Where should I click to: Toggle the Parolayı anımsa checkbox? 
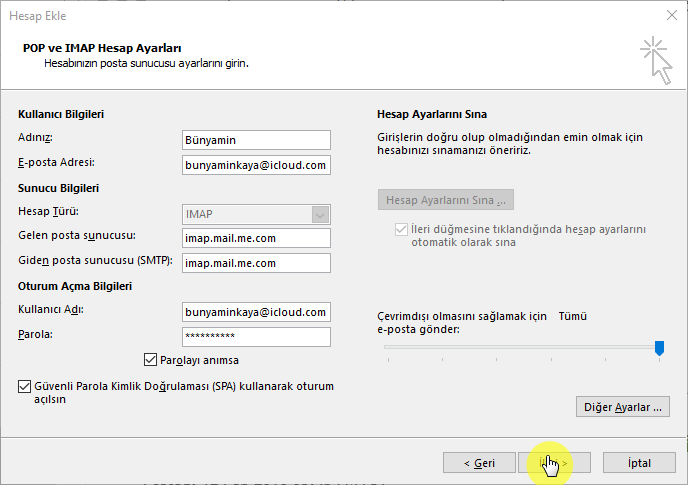(x=150, y=359)
